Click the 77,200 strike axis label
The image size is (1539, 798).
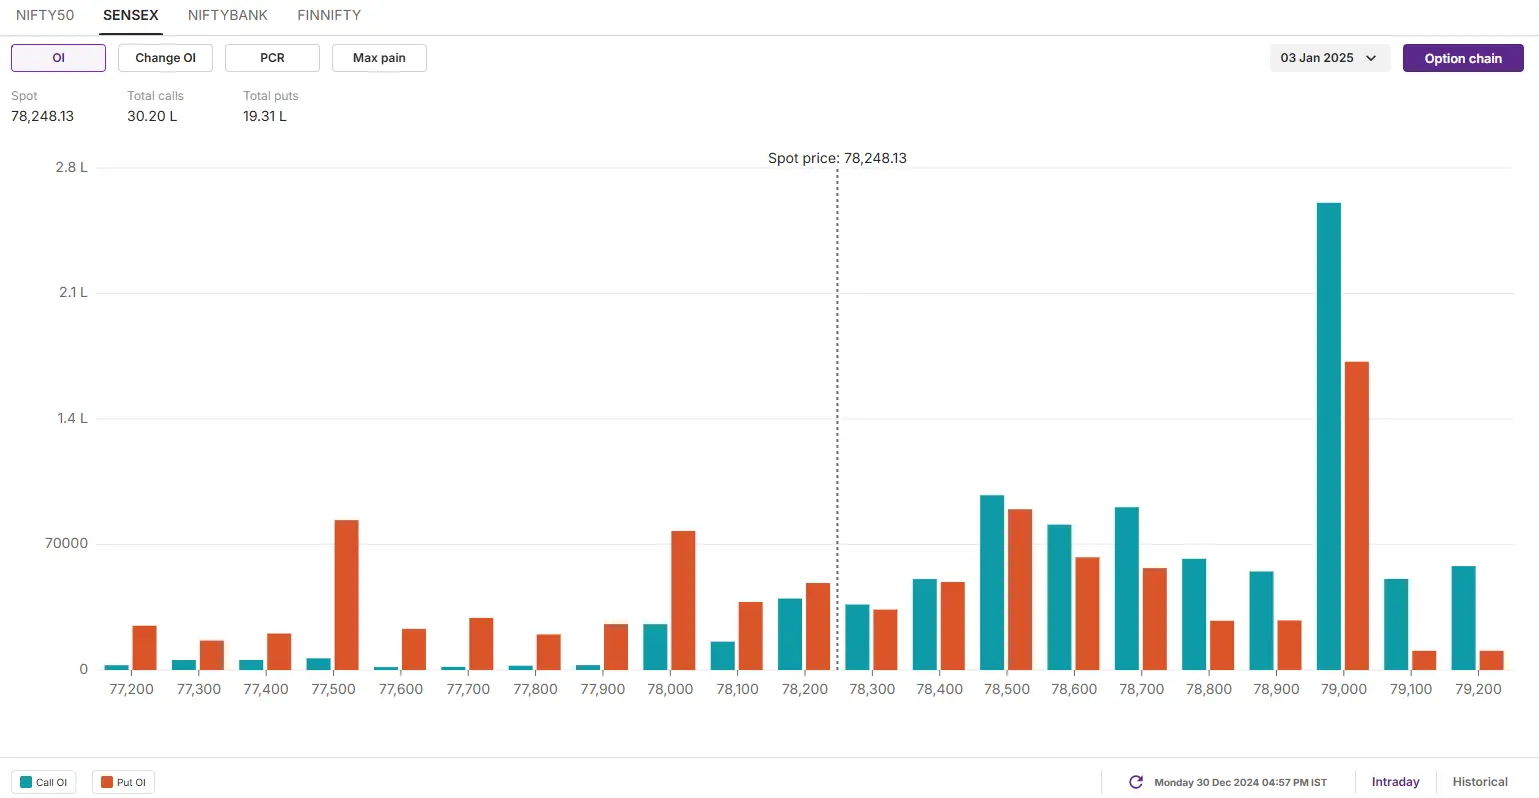click(x=131, y=689)
